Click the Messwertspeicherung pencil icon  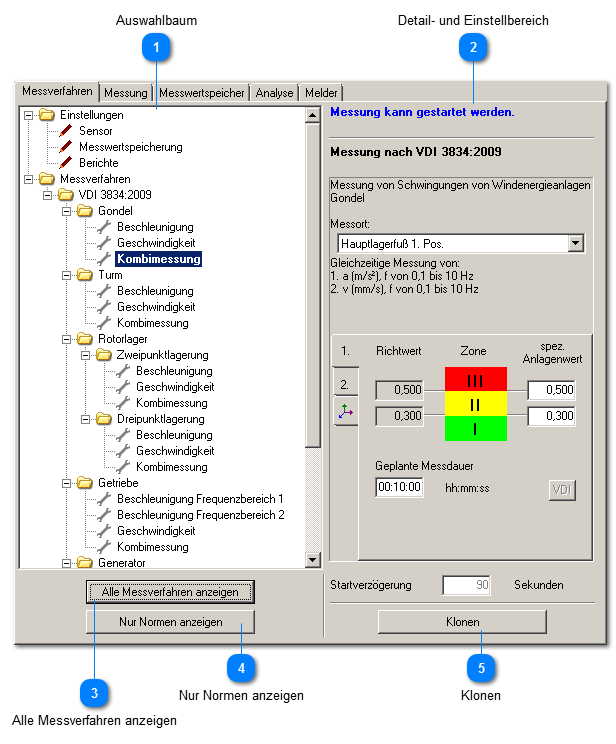click(67, 147)
